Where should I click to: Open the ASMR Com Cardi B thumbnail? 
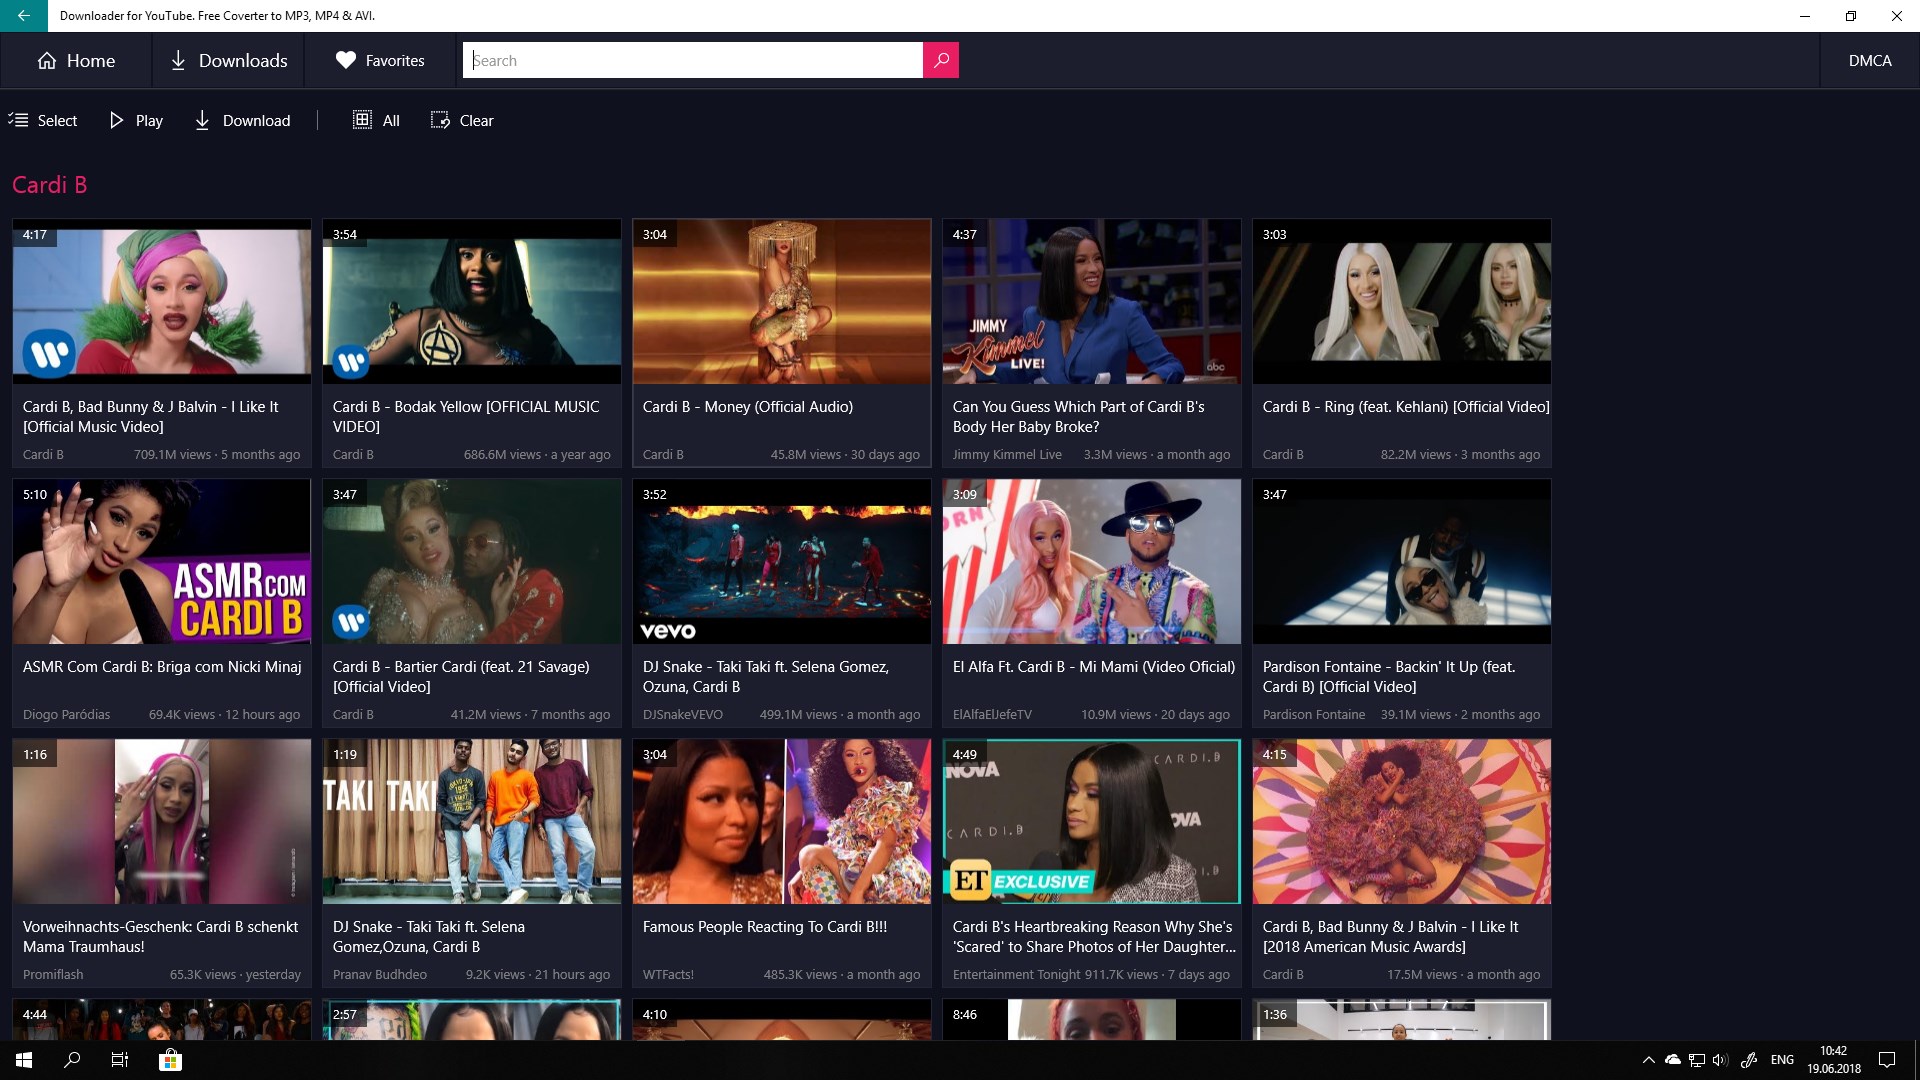tap(162, 561)
